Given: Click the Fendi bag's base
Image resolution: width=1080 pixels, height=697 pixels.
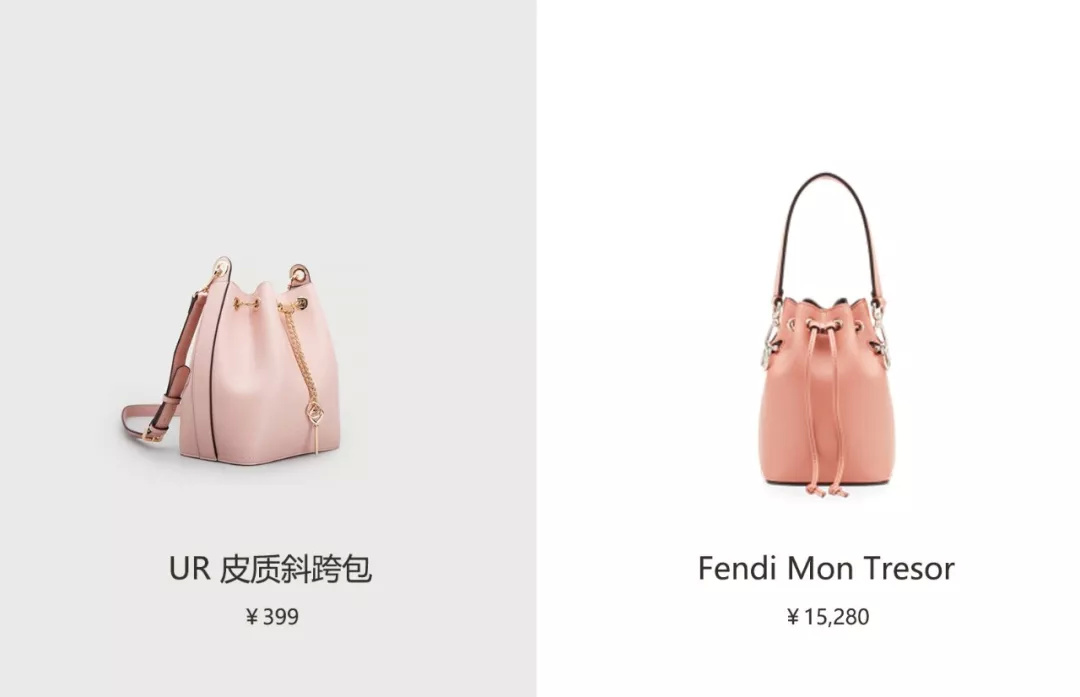Looking at the screenshot, I should click(x=828, y=481).
